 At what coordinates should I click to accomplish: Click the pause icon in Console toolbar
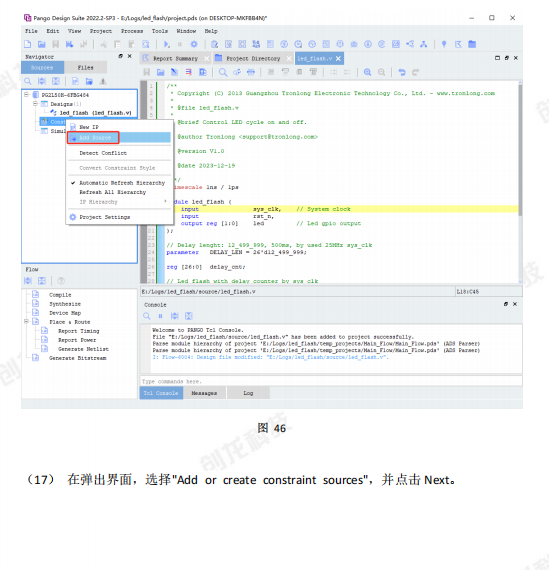tap(160, 316)
